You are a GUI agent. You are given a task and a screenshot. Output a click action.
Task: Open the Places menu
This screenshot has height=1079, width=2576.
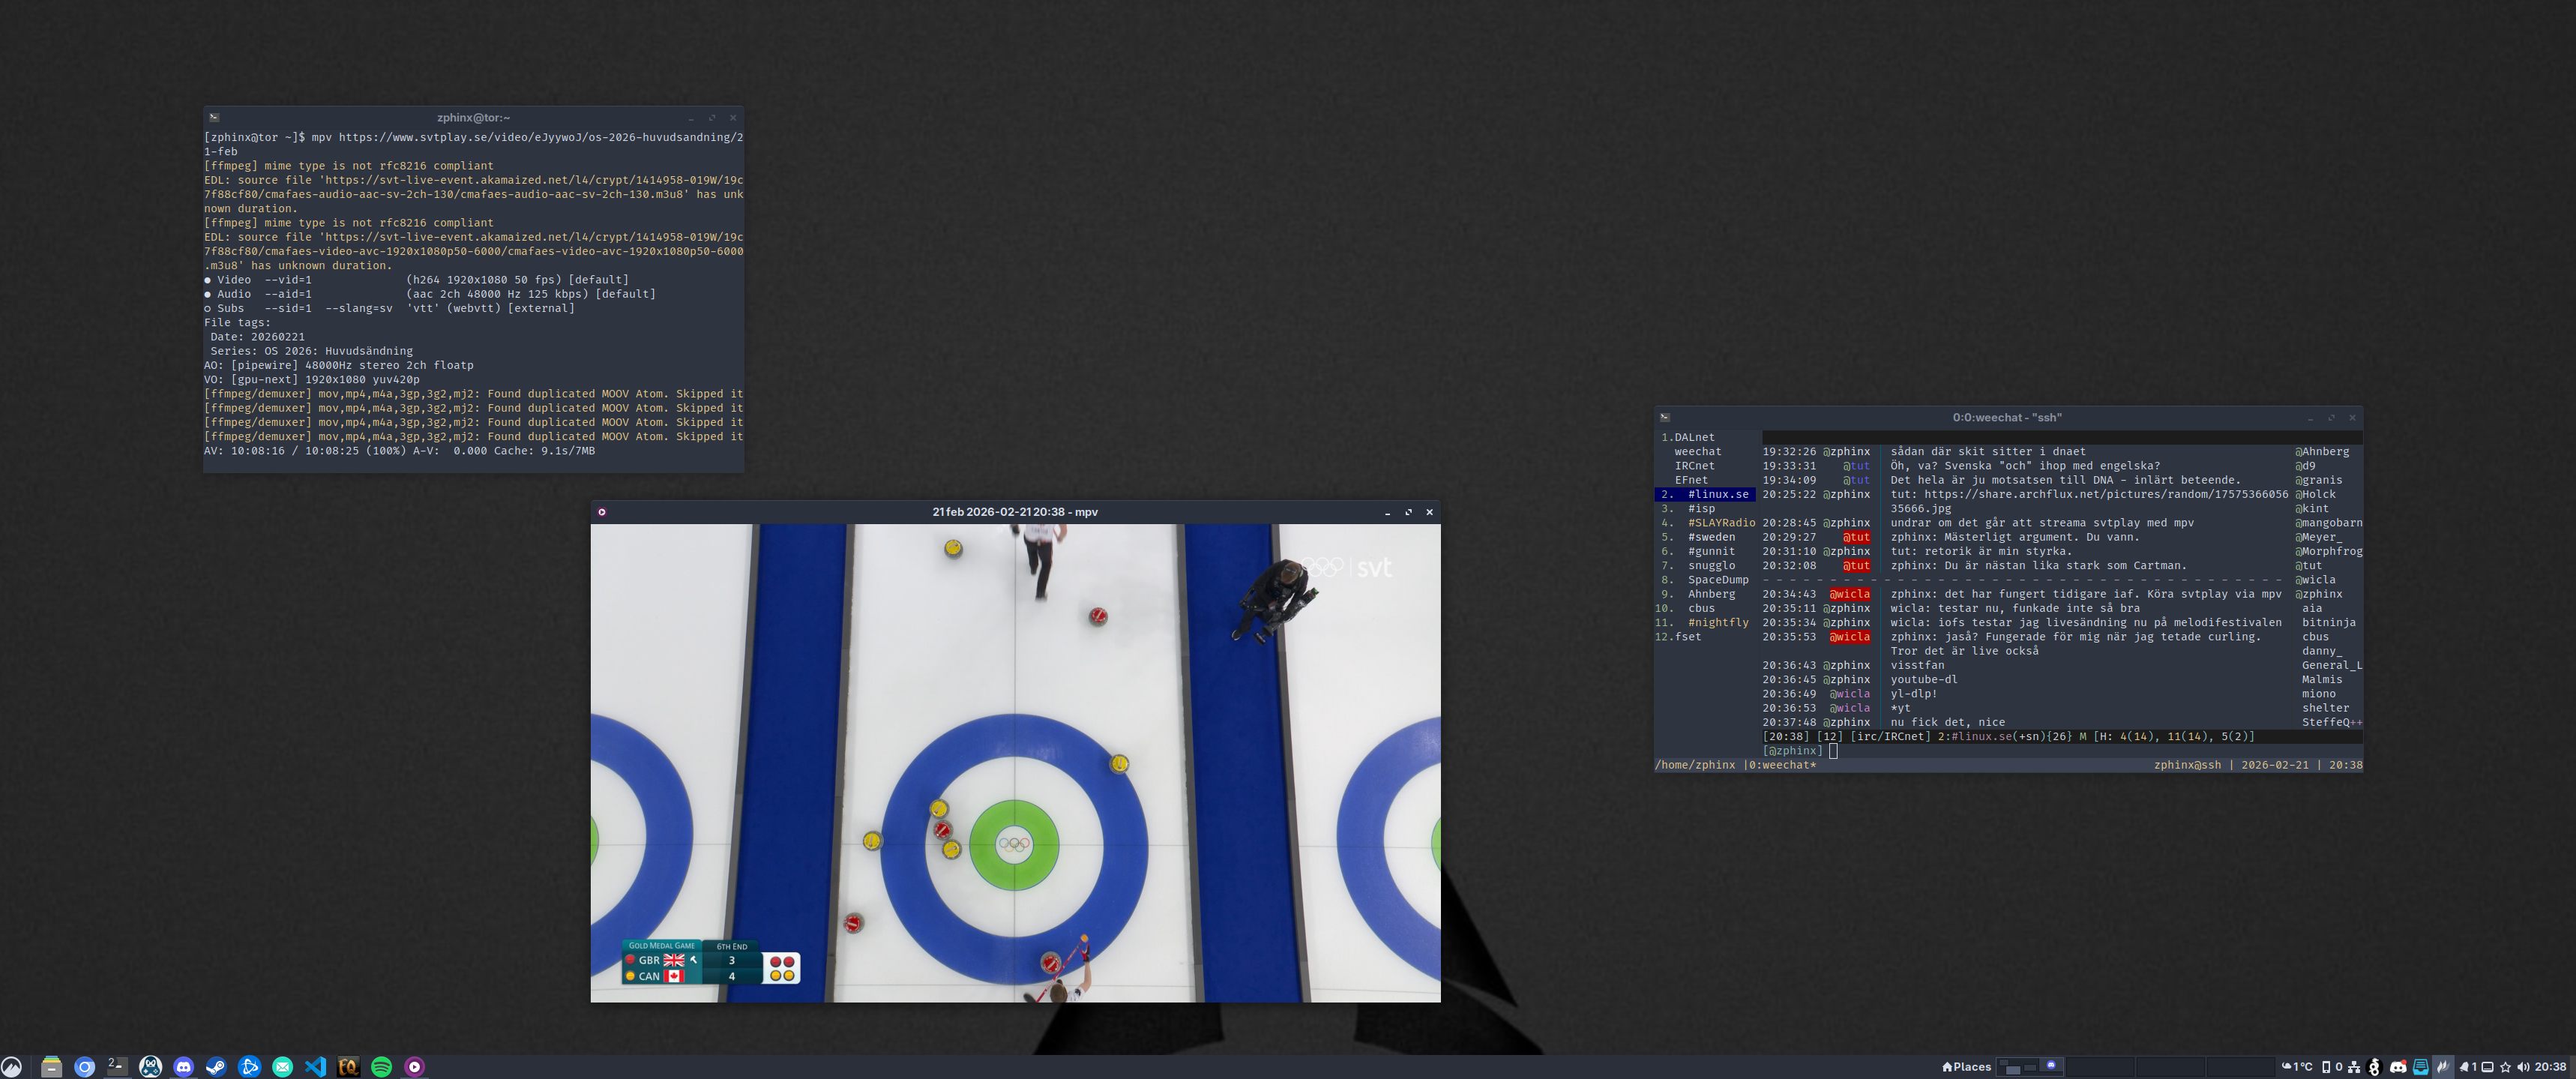pos(1967,1067)
